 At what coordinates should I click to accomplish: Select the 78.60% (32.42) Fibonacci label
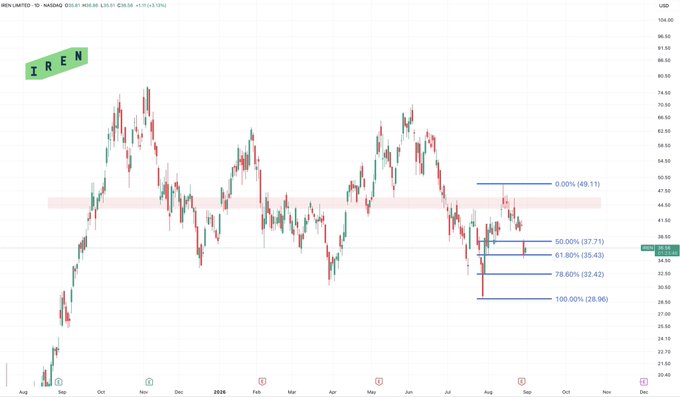pyautogui.click(x=579, y=274)
